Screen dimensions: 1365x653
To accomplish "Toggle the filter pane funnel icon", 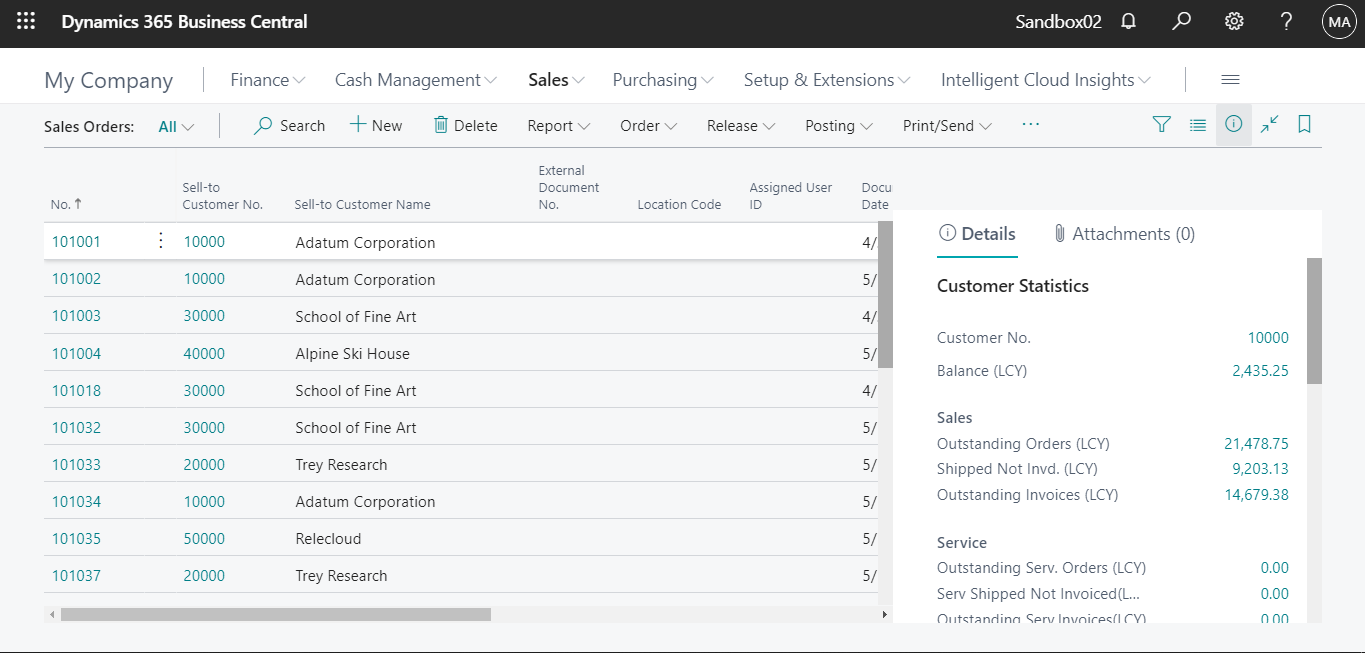I will tap(1161, 124).
